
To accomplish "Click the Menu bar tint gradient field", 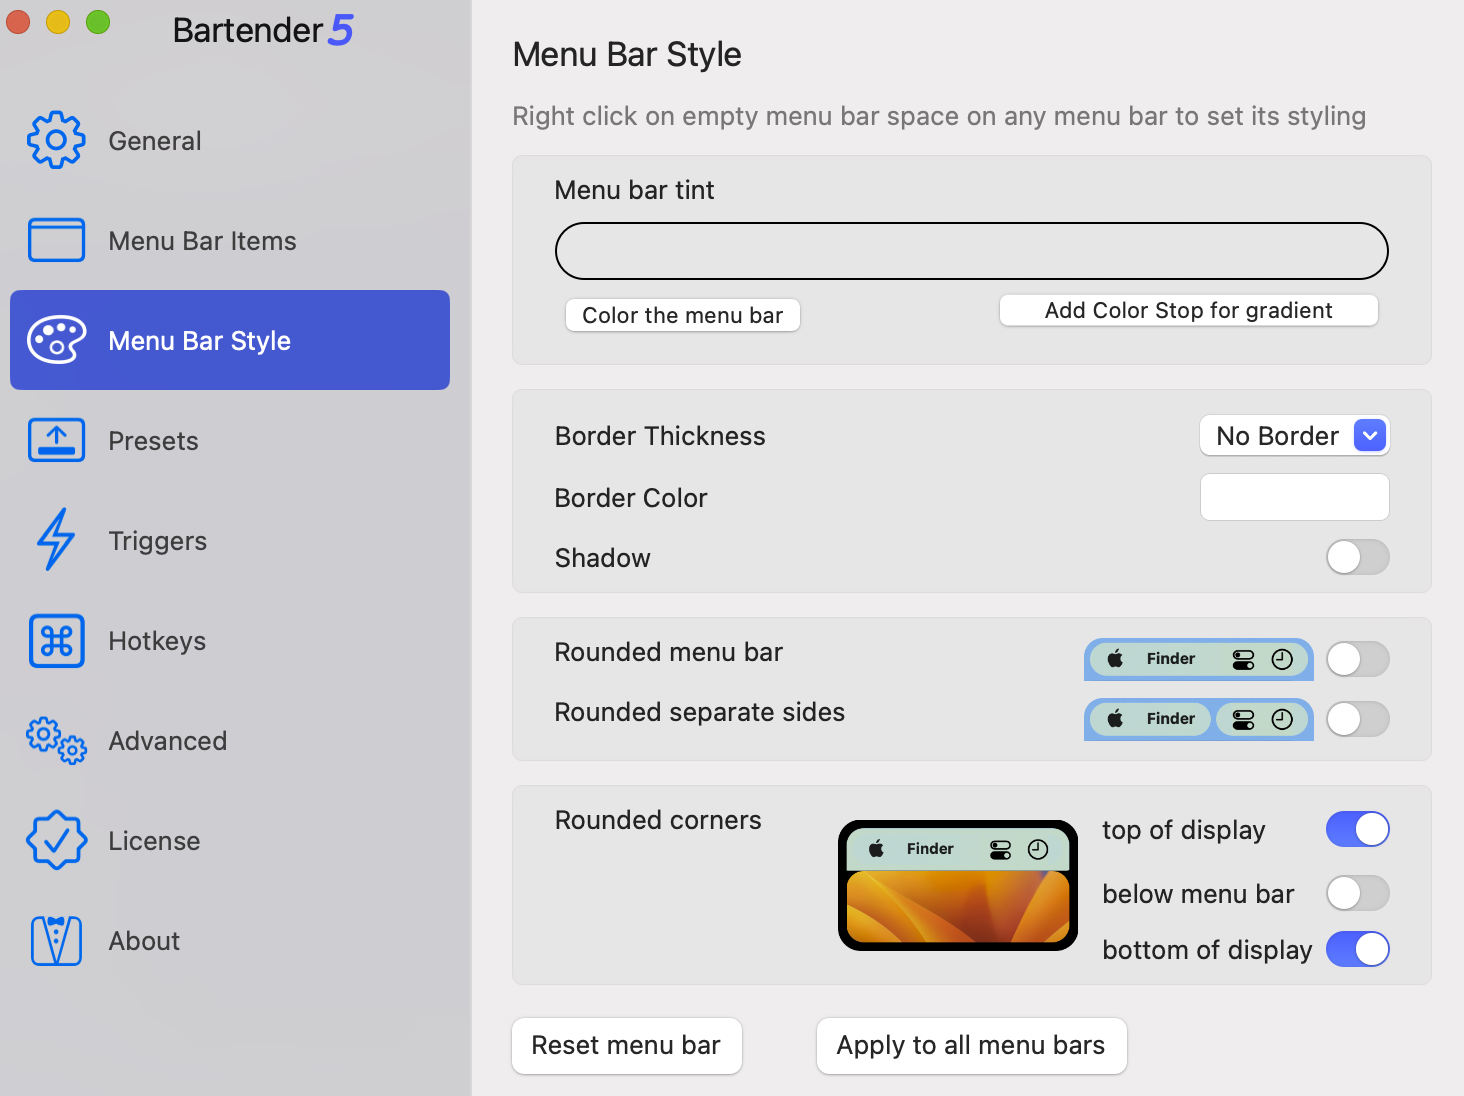I will (x=971, y=251).
